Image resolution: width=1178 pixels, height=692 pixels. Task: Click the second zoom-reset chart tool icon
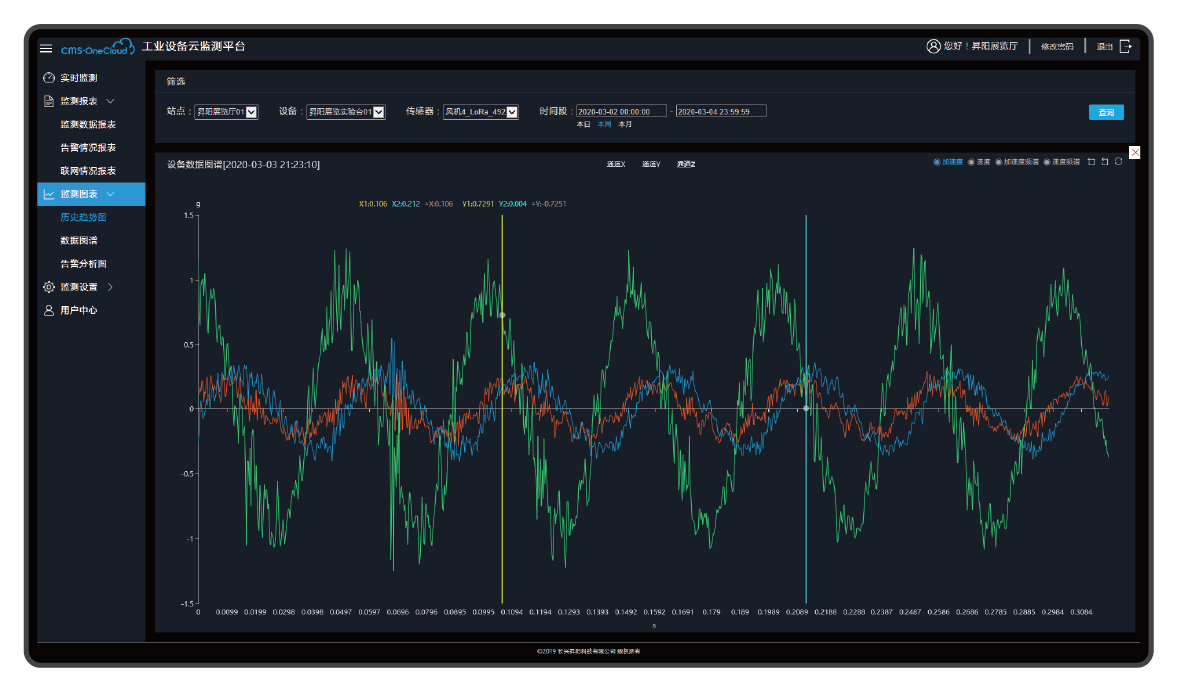point(1105,162)
